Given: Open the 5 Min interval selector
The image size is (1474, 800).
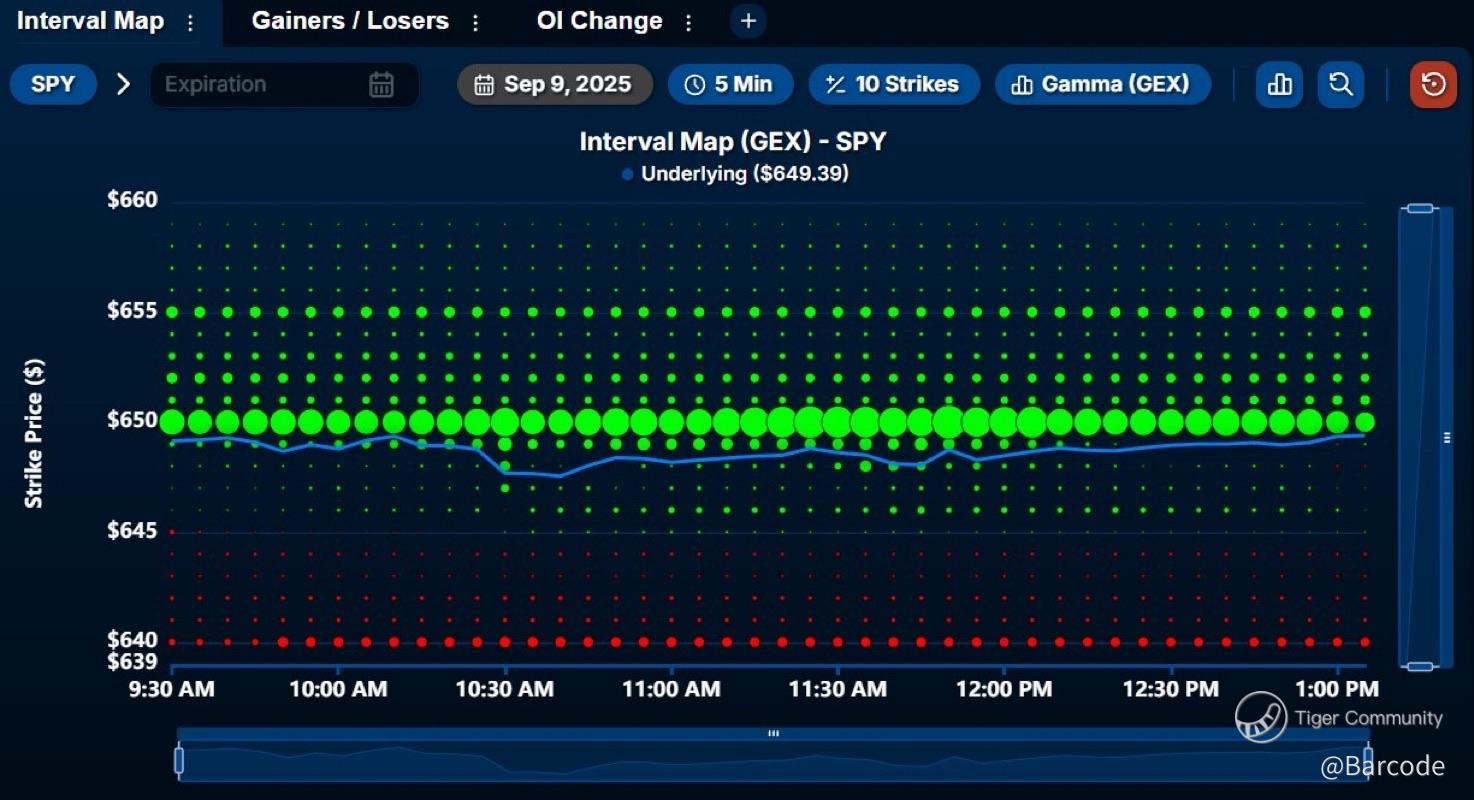Looking at the screenshot, I should pyautogui.click(x=730, y=85).
